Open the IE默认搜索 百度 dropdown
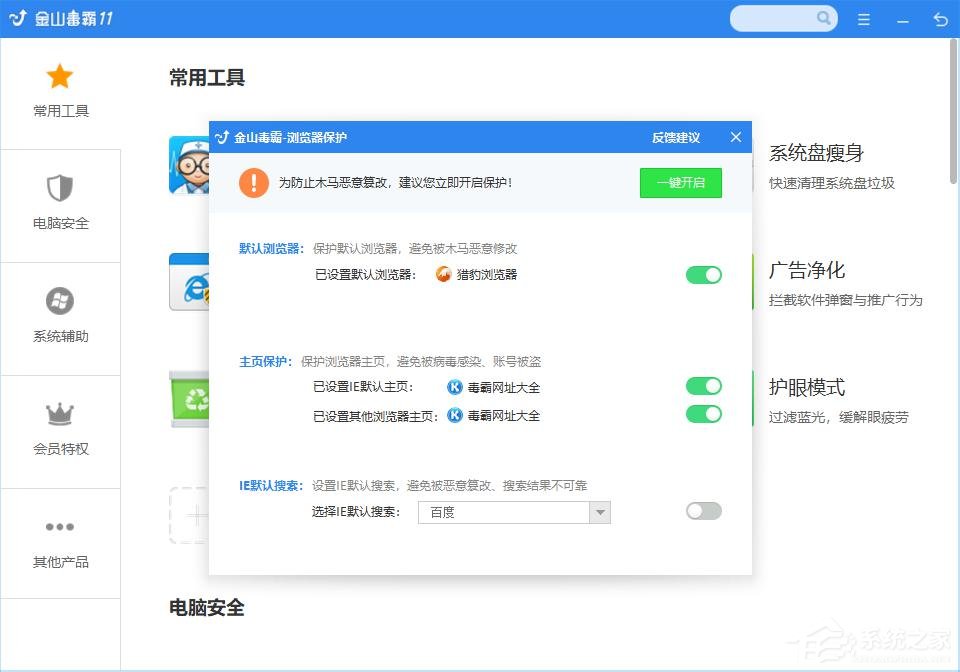960x672 pixels. [x=600, y=511]
